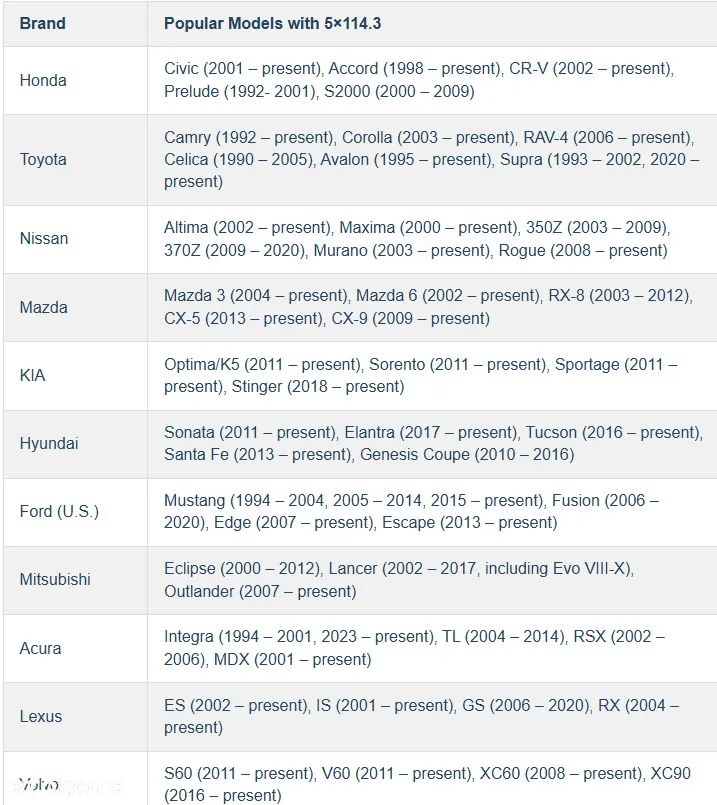
Task: Click the Acura brand cell
Action: (x=40, y=648)
